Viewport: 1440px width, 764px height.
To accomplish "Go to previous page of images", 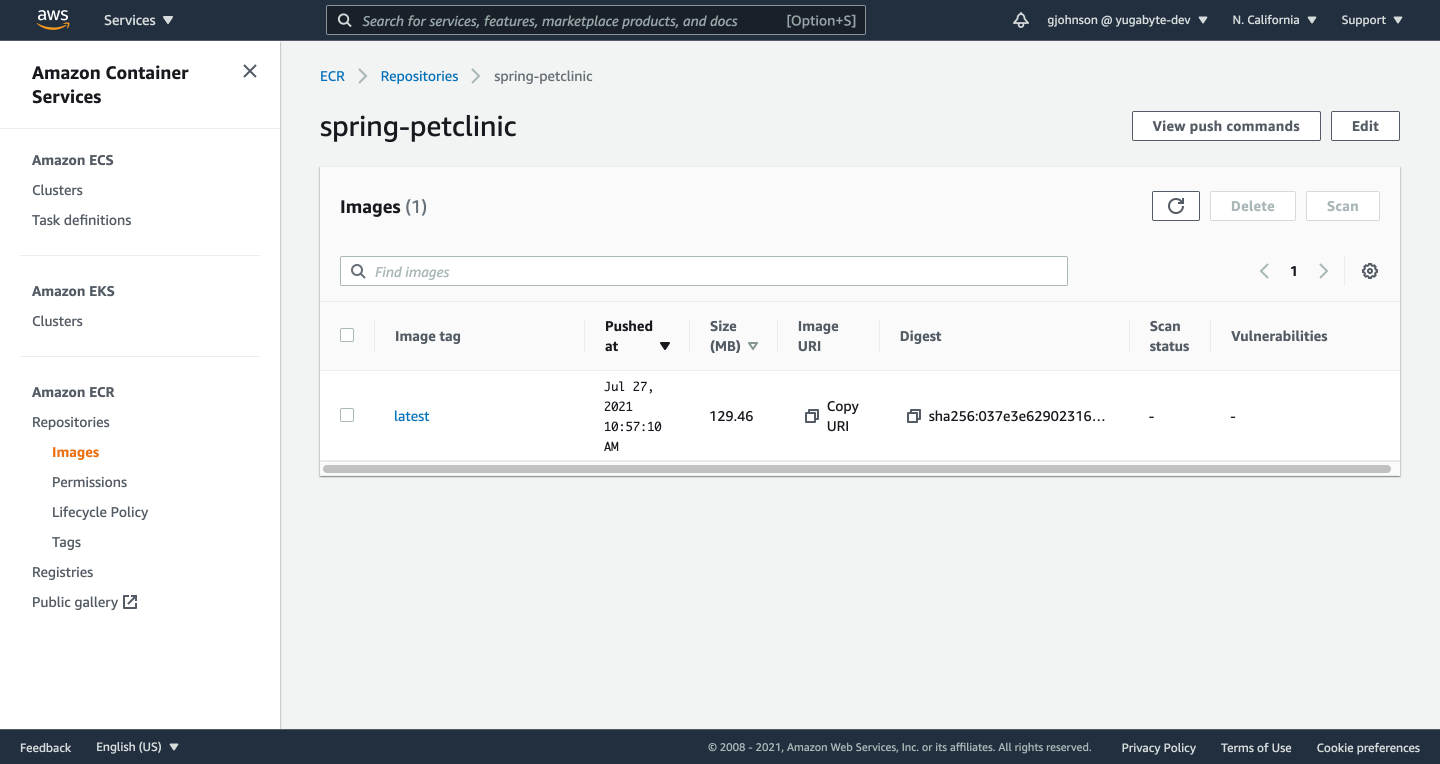I will (1264, 270).
